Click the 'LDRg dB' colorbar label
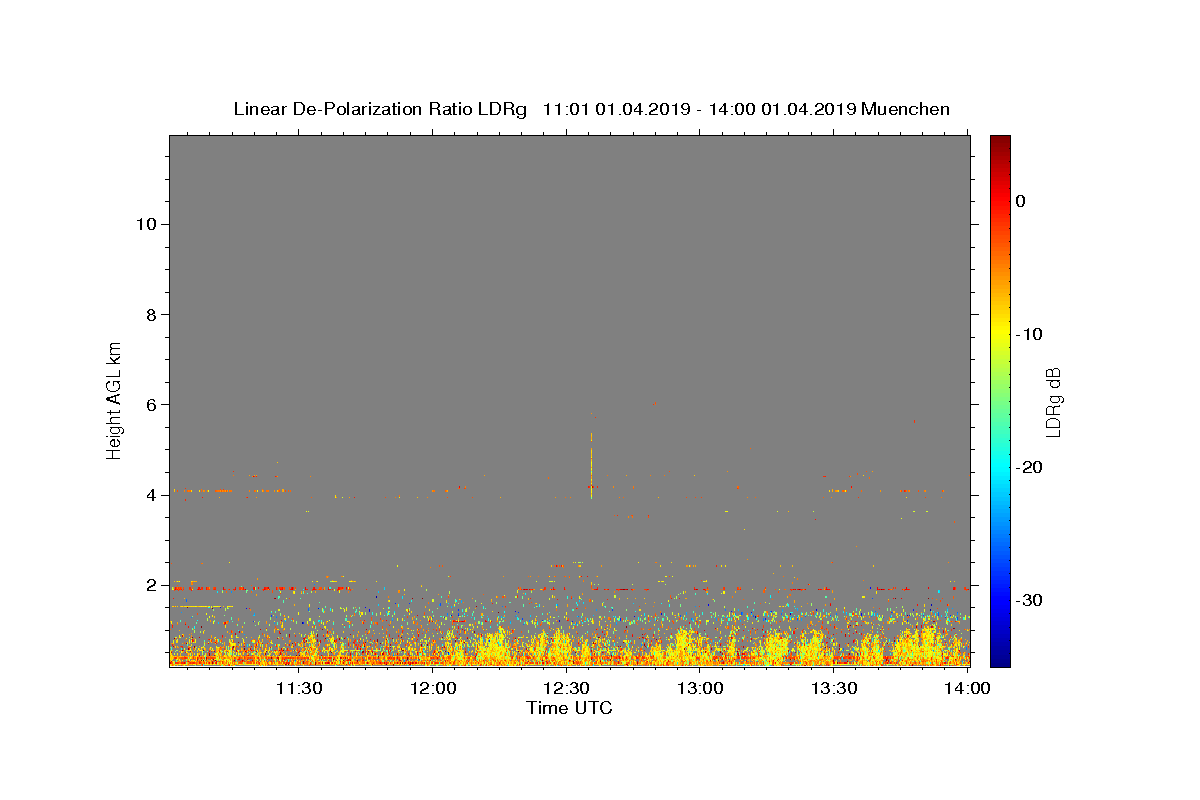The height and width of the screenshot is (800, 1200). [1053, 402]
